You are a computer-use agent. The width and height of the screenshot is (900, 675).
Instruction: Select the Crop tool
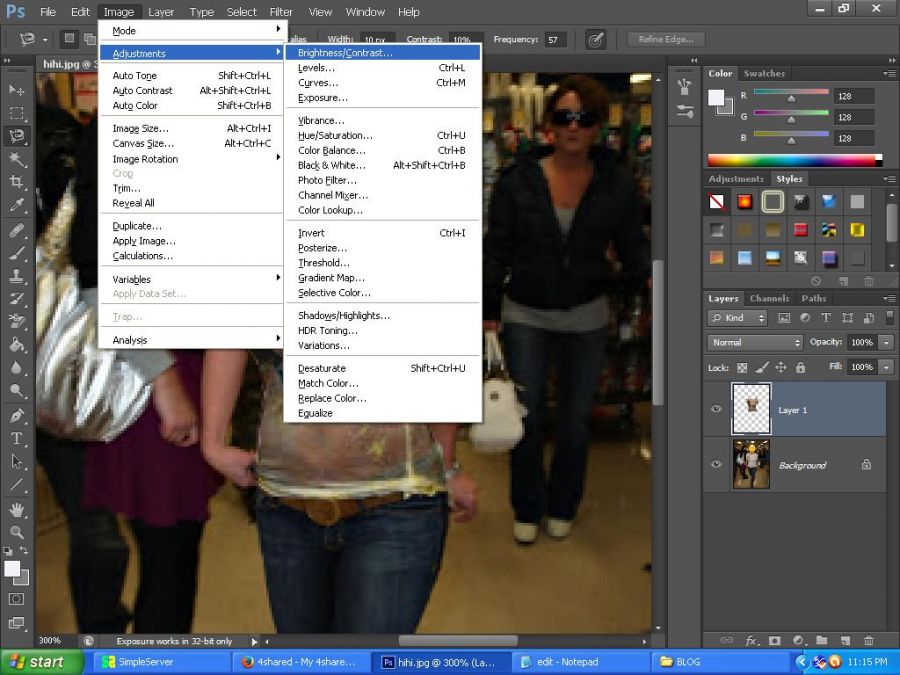[x=17, y=182]
